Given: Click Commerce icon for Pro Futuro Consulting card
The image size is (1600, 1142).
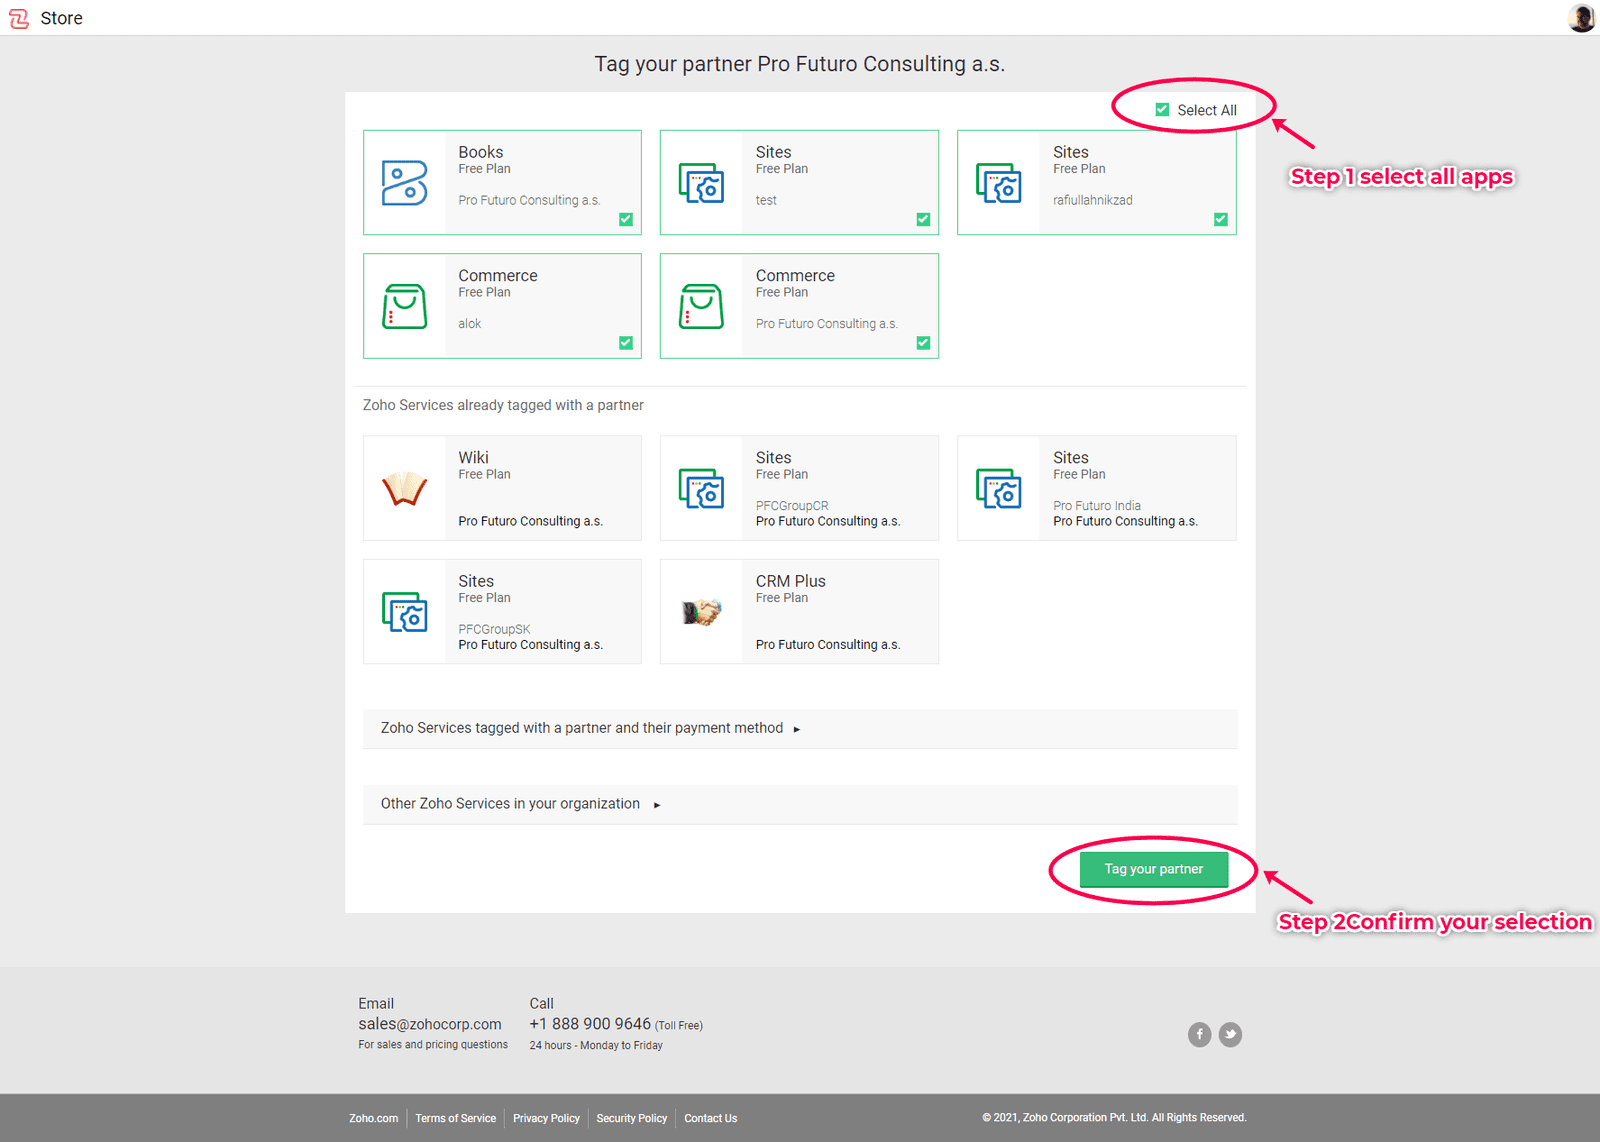Looking at the screenshot, I should tap(701, 306).
